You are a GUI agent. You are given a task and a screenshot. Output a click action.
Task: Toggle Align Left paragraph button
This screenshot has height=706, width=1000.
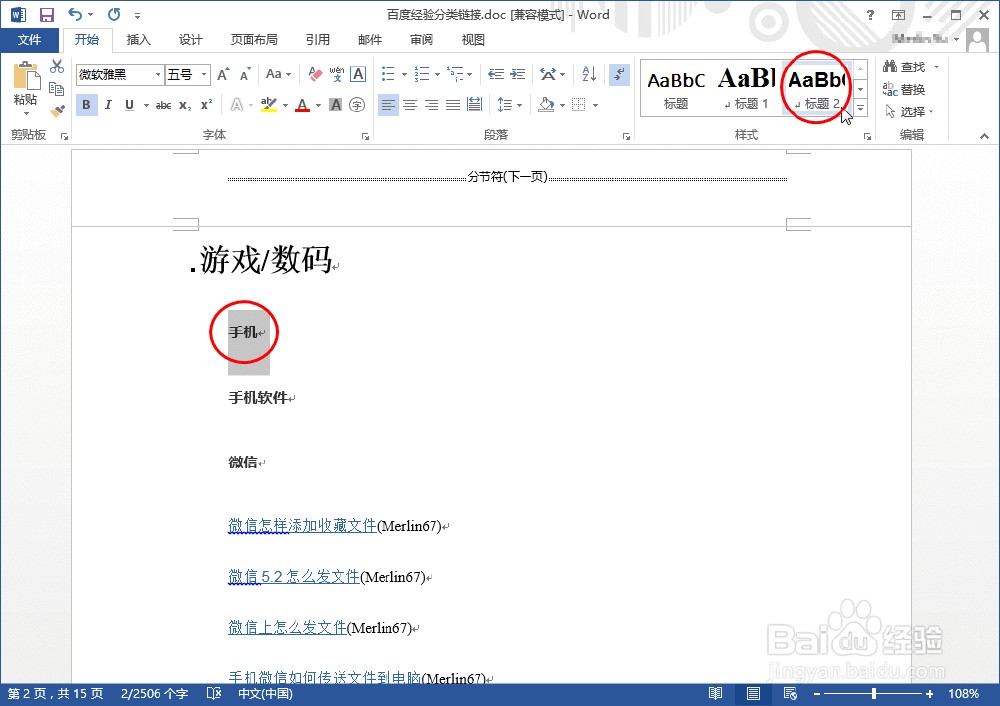388,105
